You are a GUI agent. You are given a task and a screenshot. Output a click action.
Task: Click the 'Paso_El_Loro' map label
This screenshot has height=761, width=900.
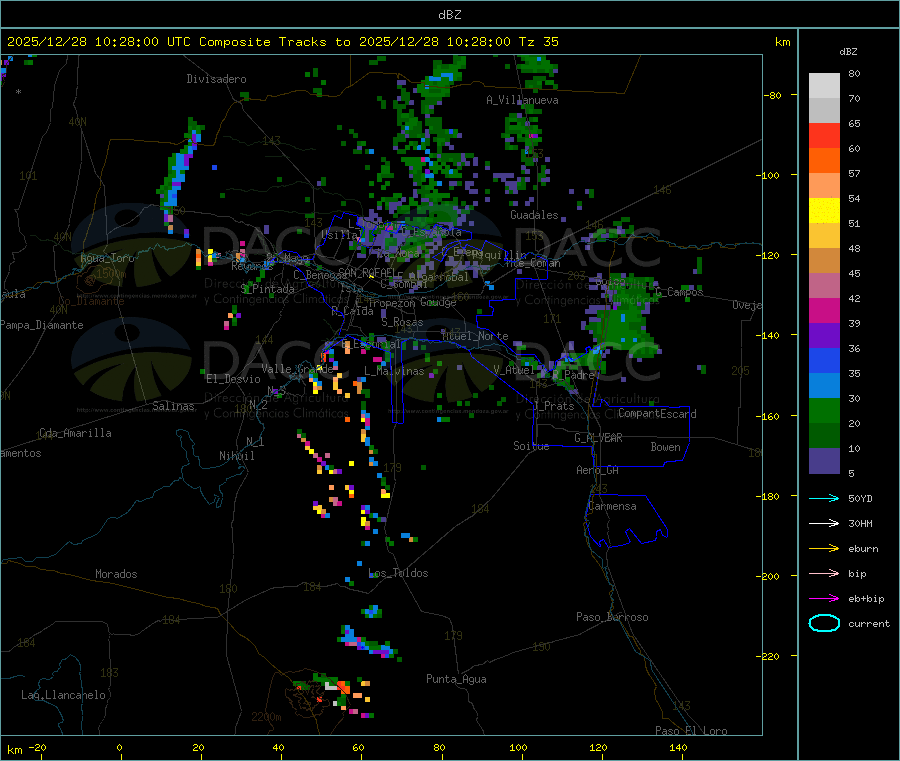(x=691, y=731)
